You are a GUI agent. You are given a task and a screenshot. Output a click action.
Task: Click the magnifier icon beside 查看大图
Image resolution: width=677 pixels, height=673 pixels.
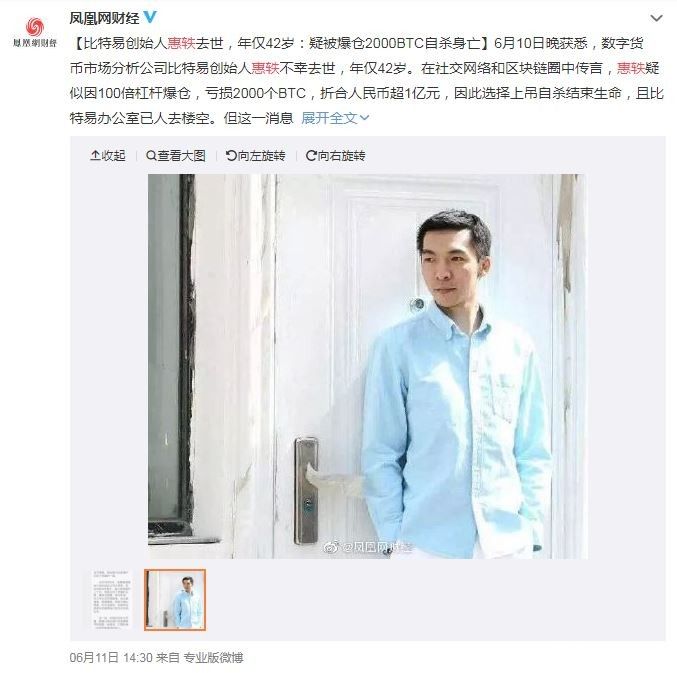click(x=151, y=156)
